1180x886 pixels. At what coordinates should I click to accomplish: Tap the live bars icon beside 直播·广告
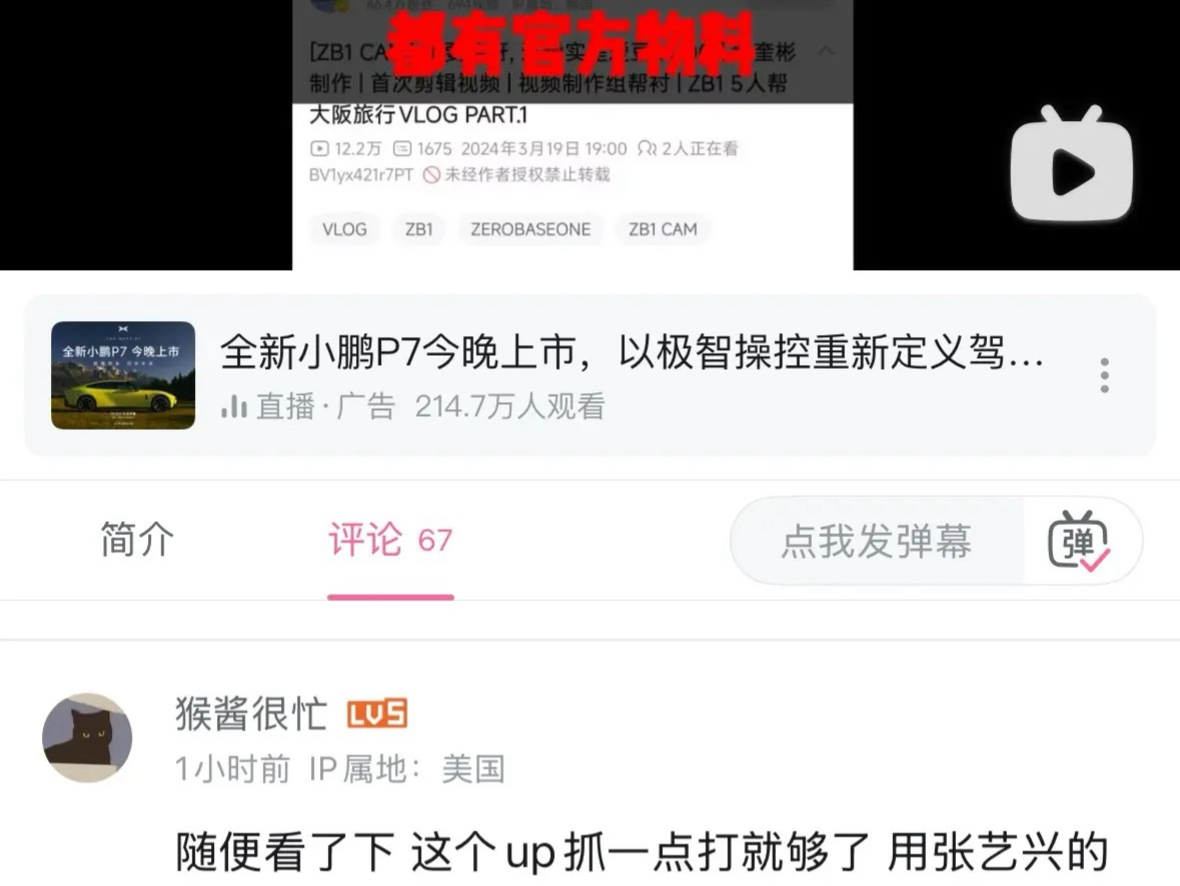point(234,406)
